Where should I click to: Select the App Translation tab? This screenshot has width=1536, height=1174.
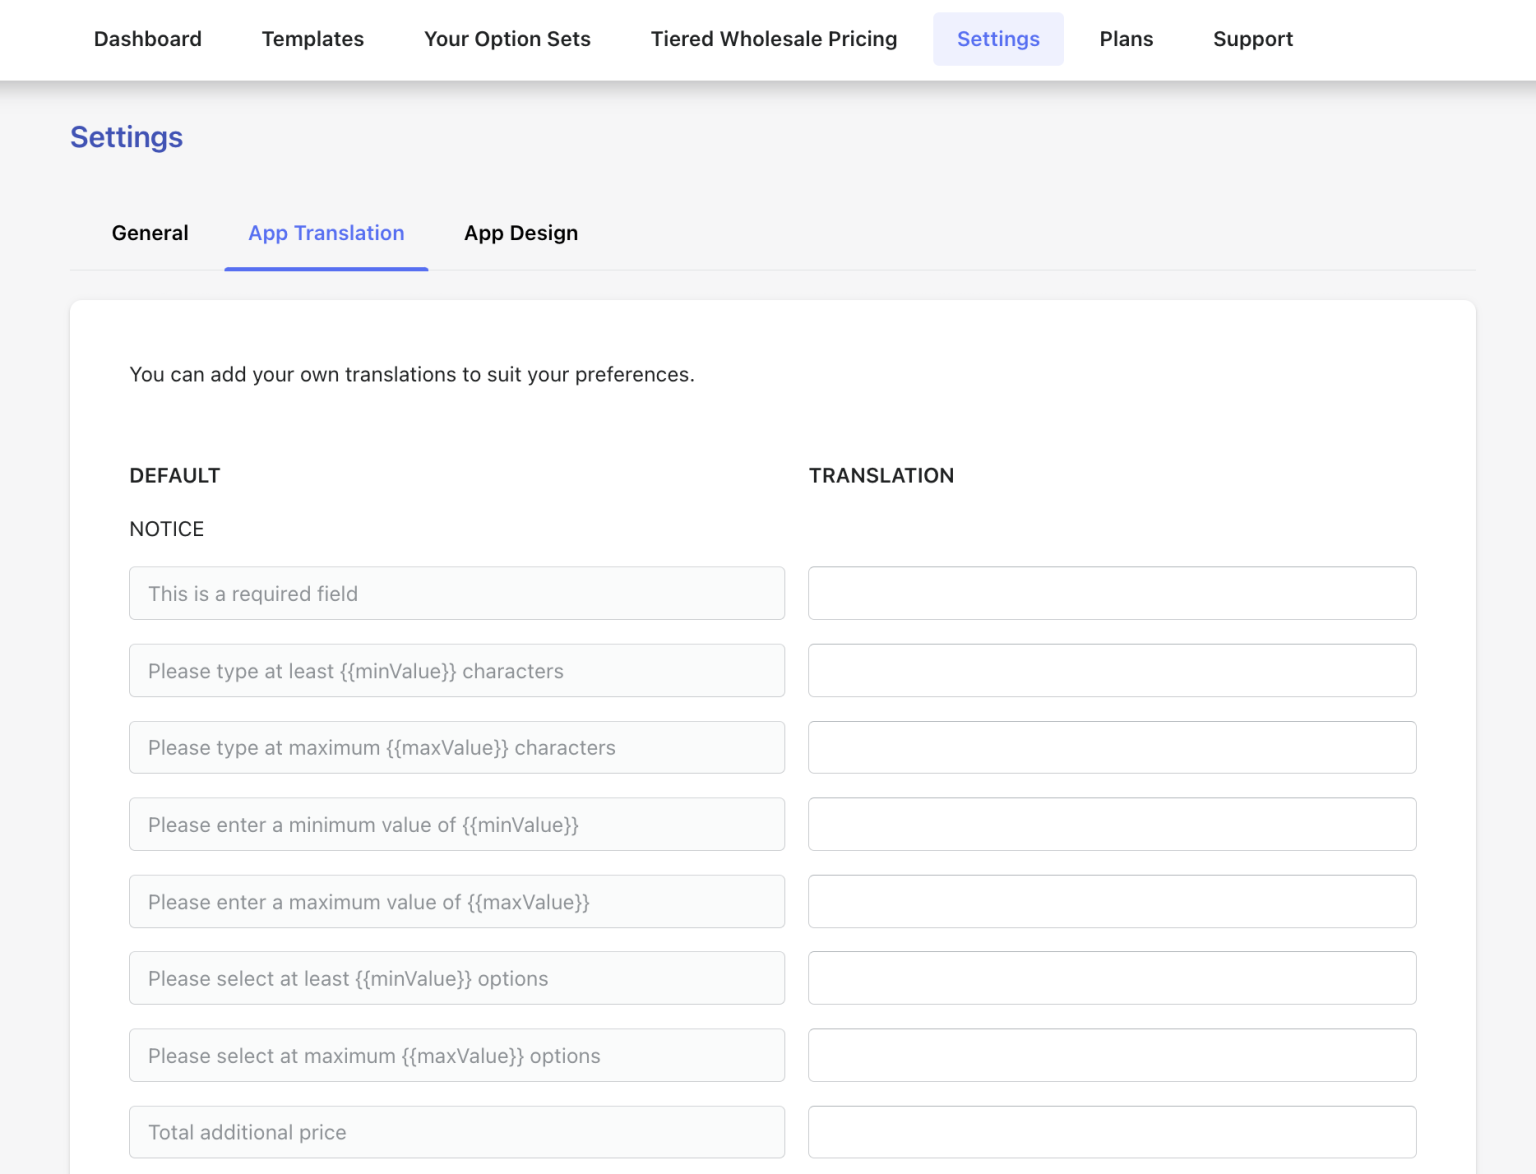coord(326,233)
